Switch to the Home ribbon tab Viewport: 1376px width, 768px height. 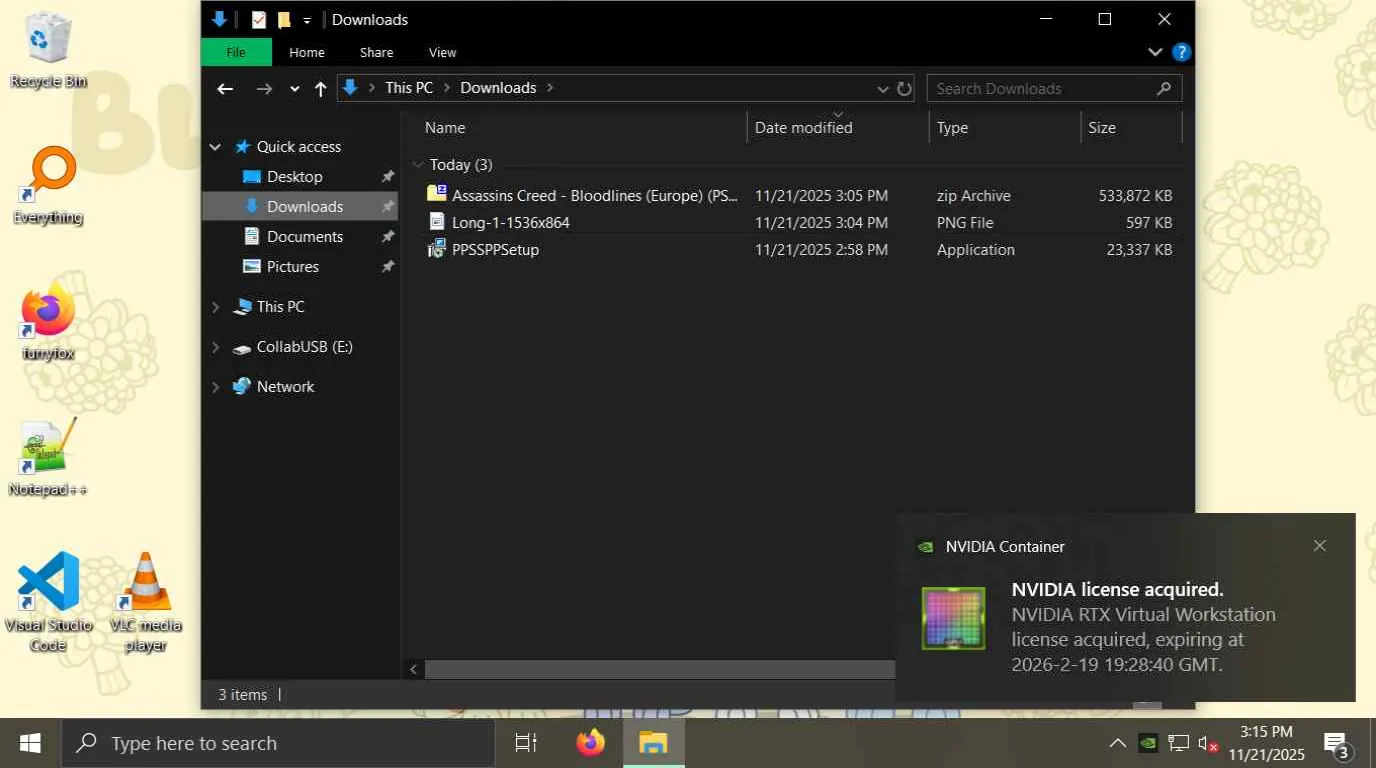pyautogui.click(x=307, y=52)
